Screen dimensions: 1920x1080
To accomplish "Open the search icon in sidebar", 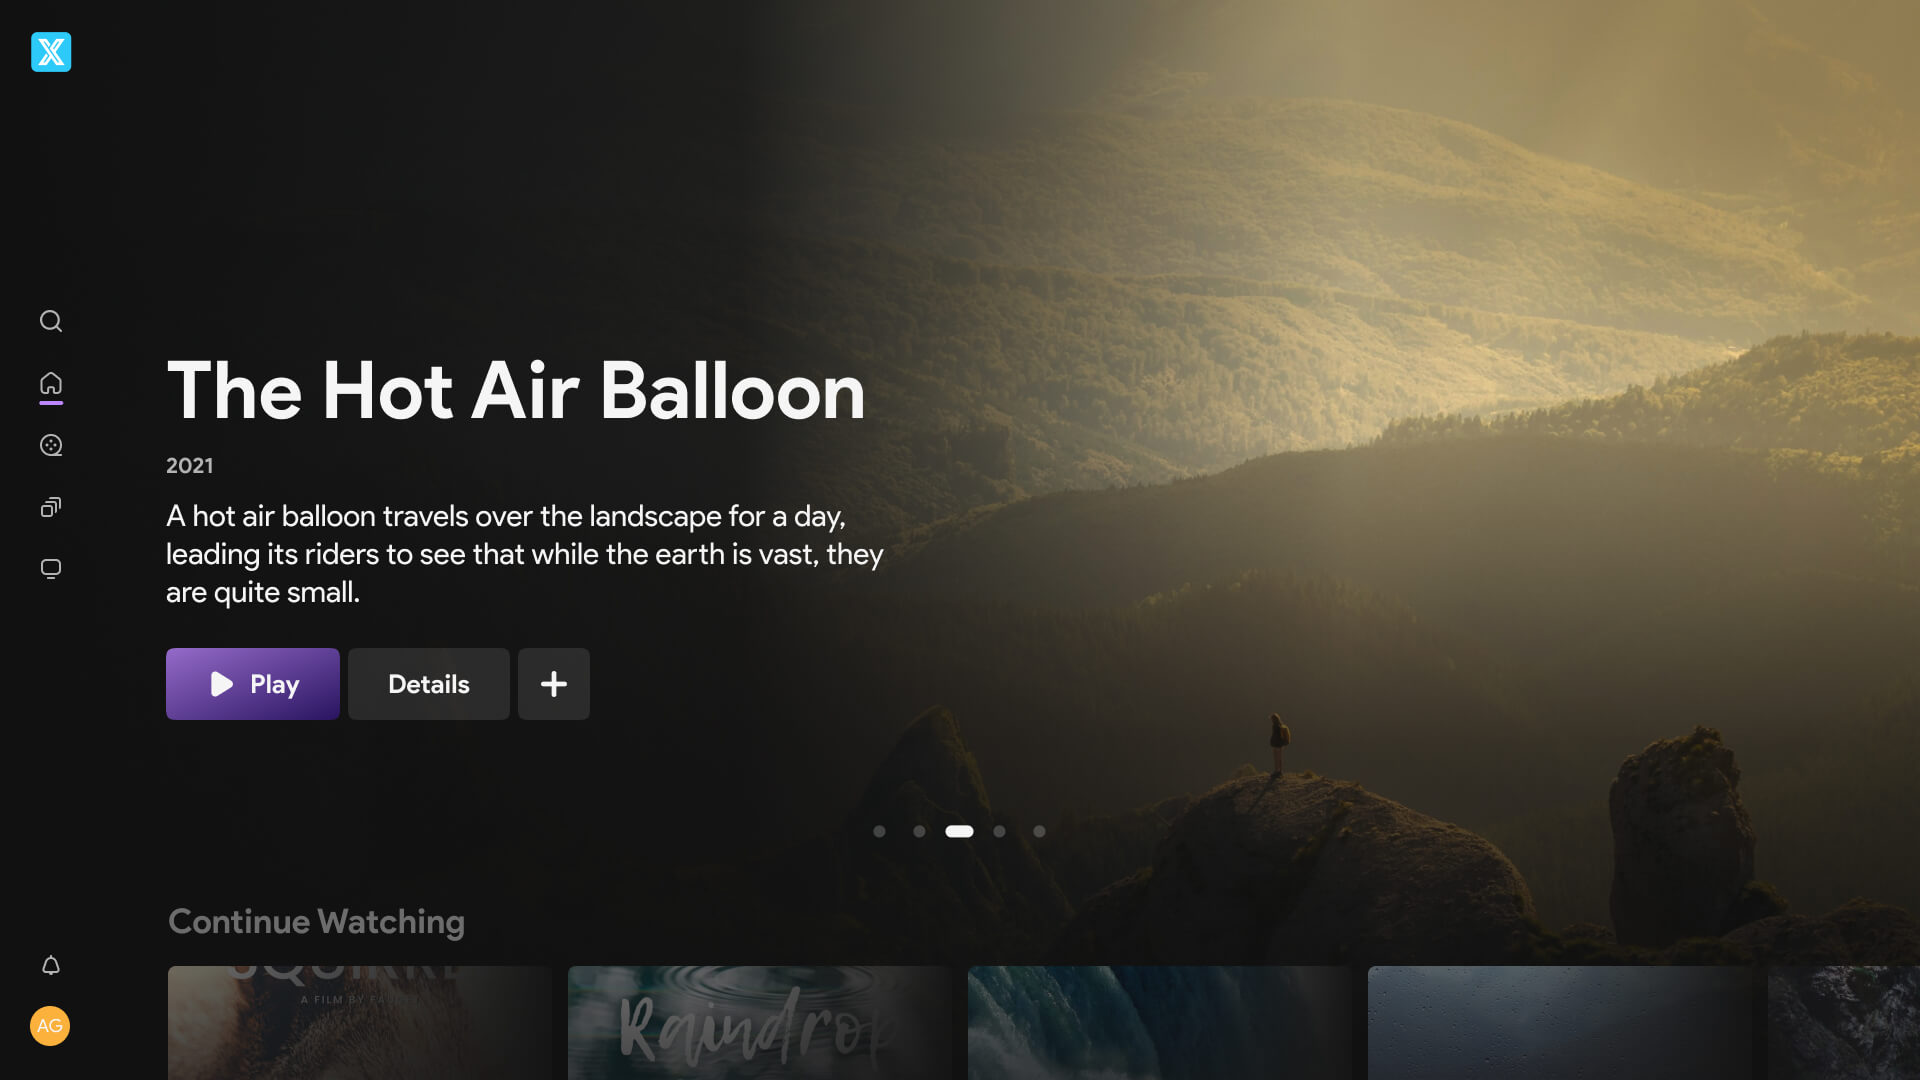I will pyautogui.click(x=51, y=321).
